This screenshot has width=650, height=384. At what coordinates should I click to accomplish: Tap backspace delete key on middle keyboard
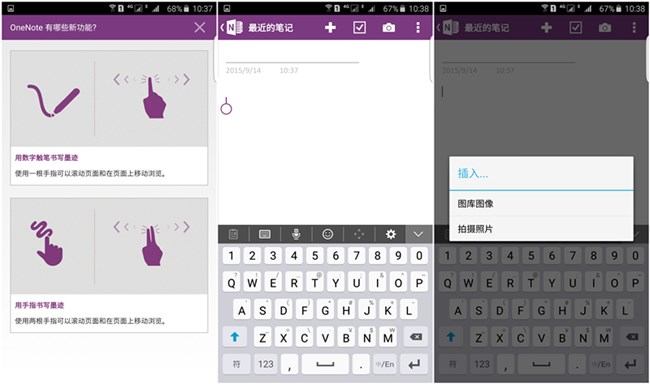416,337
